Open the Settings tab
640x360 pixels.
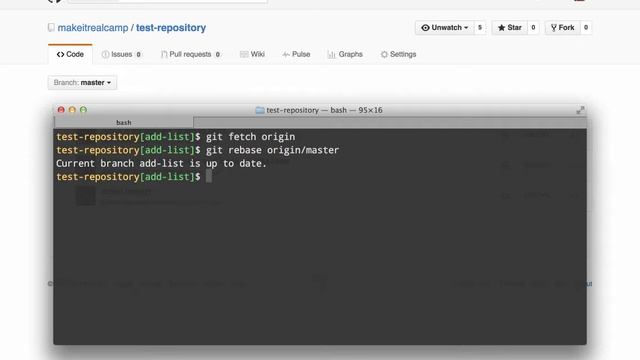click(x=398, y=54)
